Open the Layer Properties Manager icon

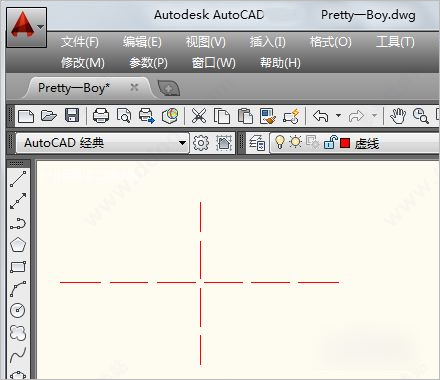[257, 143]
